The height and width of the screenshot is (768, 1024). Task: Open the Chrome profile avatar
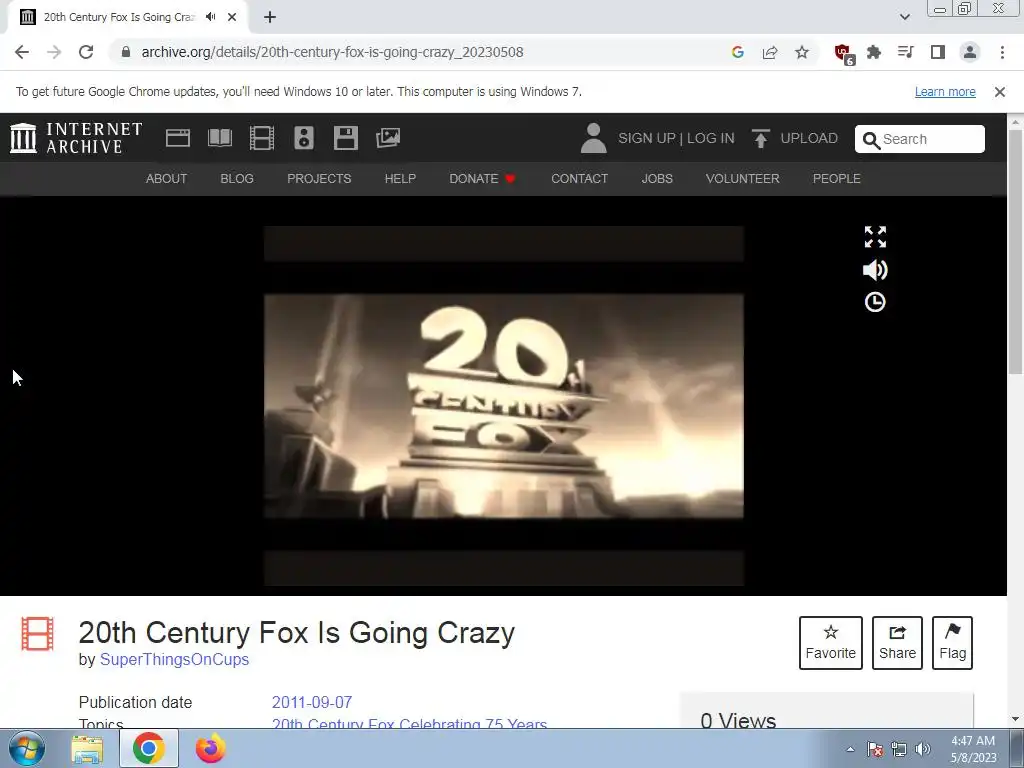coord(970,52)
